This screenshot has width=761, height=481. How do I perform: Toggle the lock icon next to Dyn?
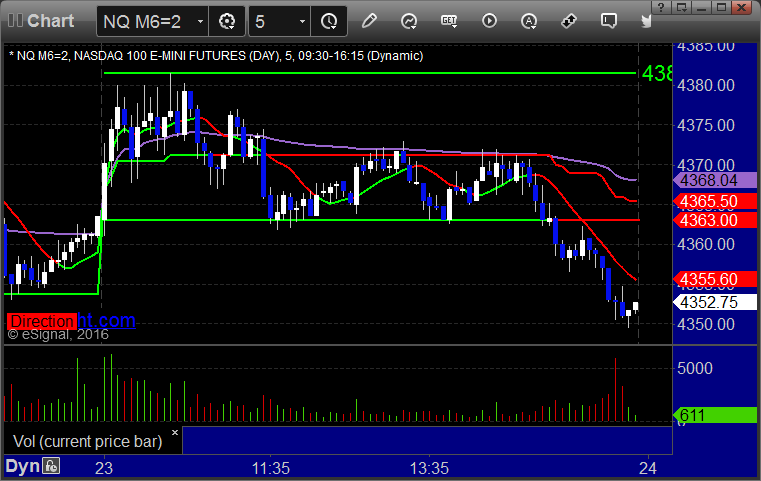point(51,466)
